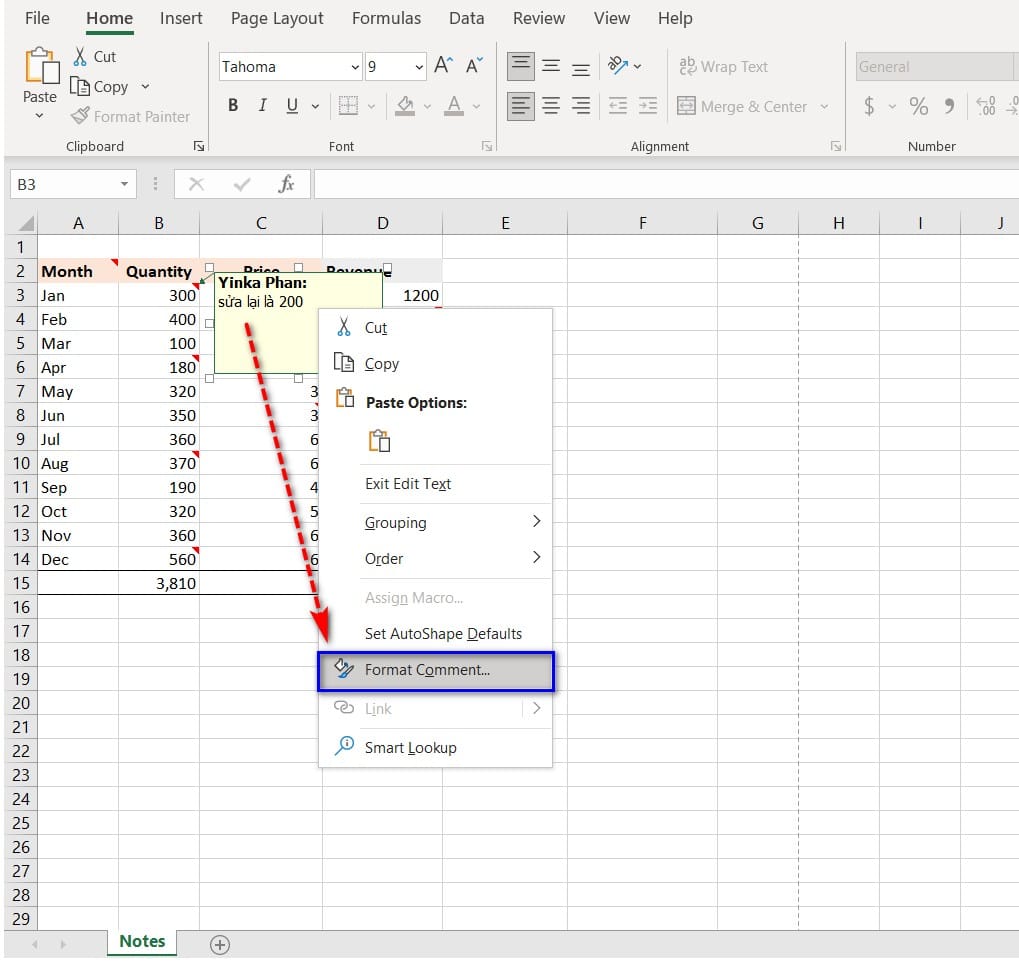Click the Decrease Indent icon
The width and height of the screenshot is (1019, 962).
[x=617, y=106]
